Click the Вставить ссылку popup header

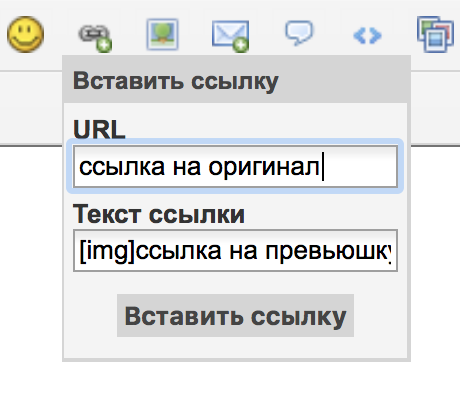pyautogui.click(x=236, y=80)
